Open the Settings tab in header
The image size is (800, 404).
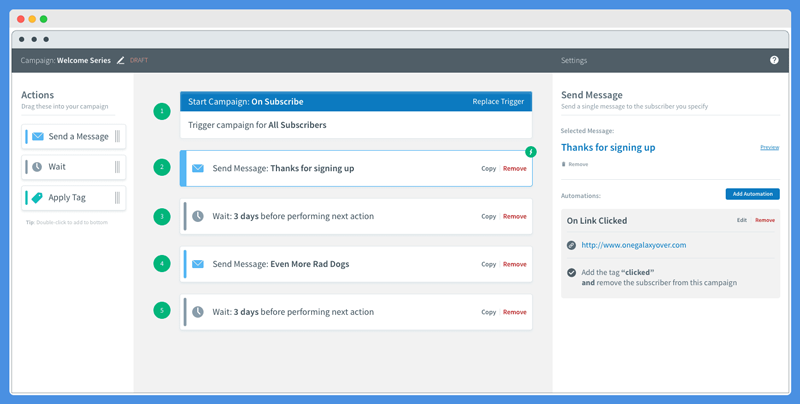click(x=574, y=60)
